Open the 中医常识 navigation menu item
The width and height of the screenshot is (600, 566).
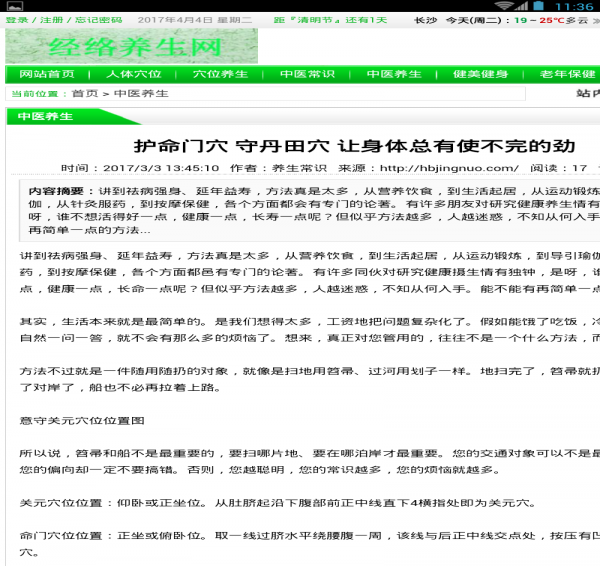(307, 74)
